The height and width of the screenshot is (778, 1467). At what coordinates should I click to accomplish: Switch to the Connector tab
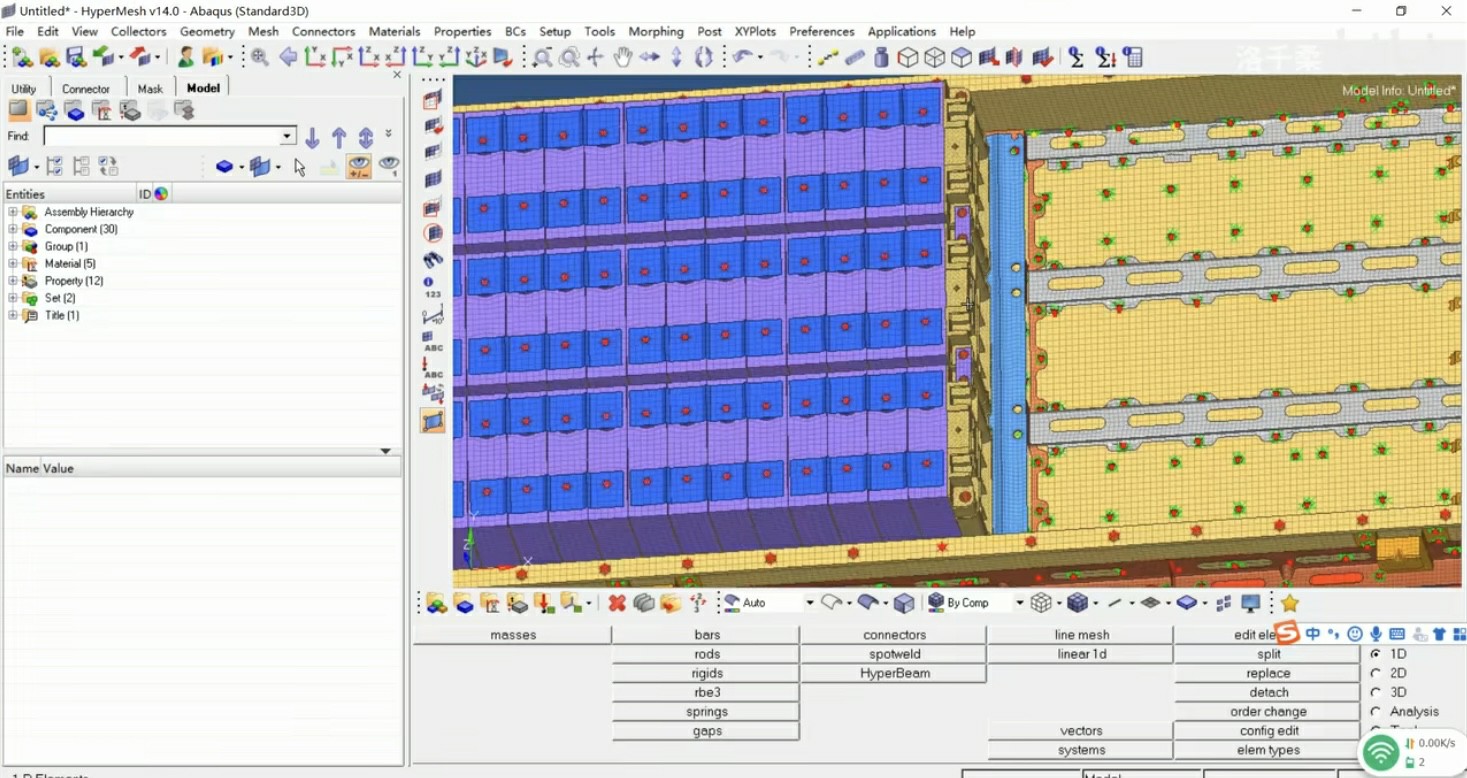tap(86, 89)
